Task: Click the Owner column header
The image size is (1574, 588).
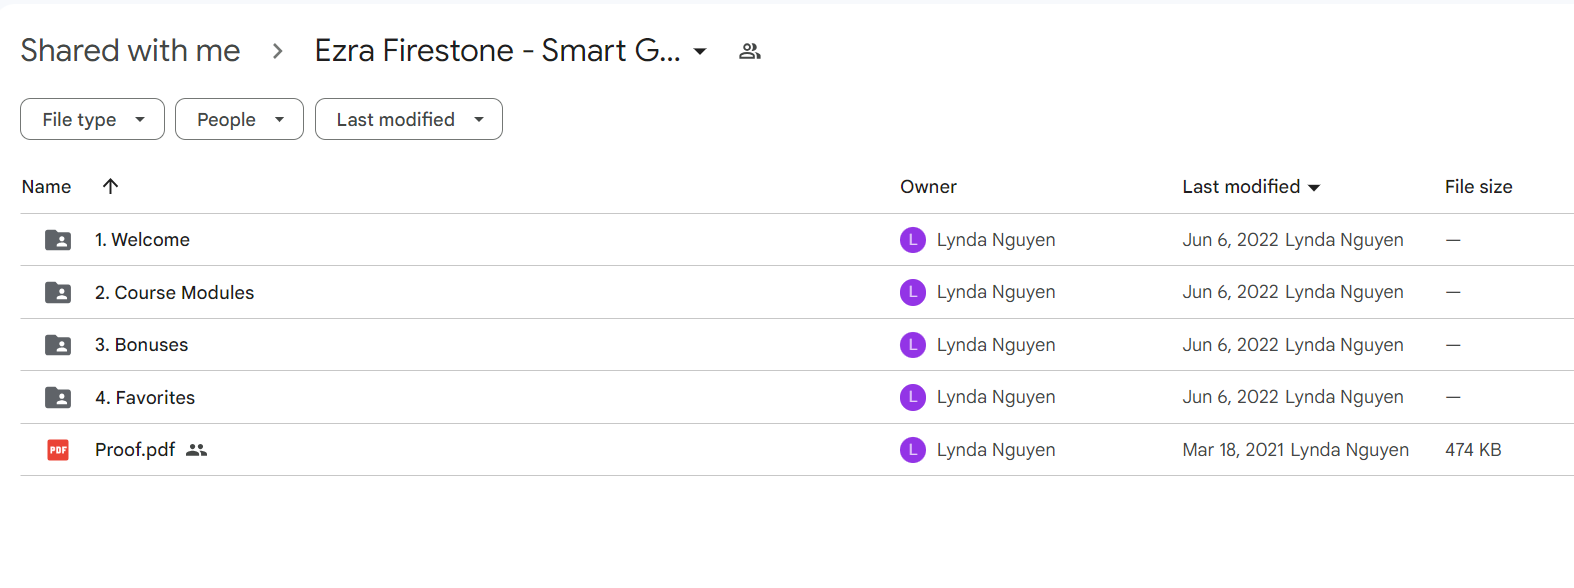Action: (928, 187)
